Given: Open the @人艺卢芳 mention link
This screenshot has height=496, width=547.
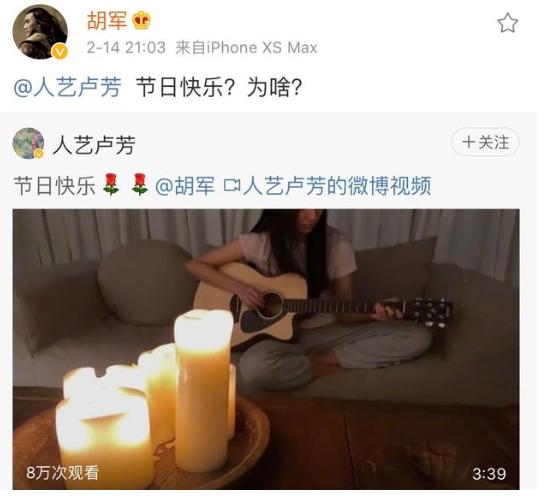Looking at the screenshot, I should [x=67, y=87].
